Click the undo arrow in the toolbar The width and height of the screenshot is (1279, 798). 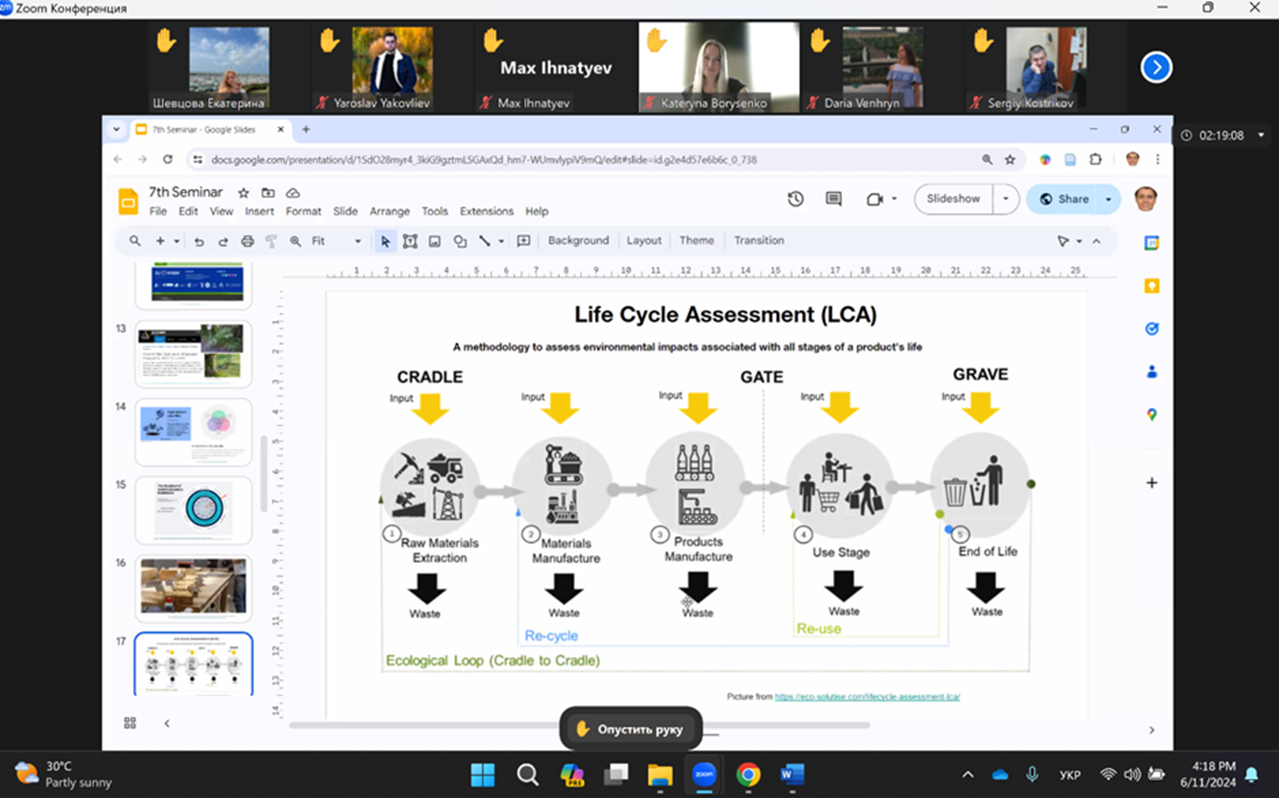199,241
